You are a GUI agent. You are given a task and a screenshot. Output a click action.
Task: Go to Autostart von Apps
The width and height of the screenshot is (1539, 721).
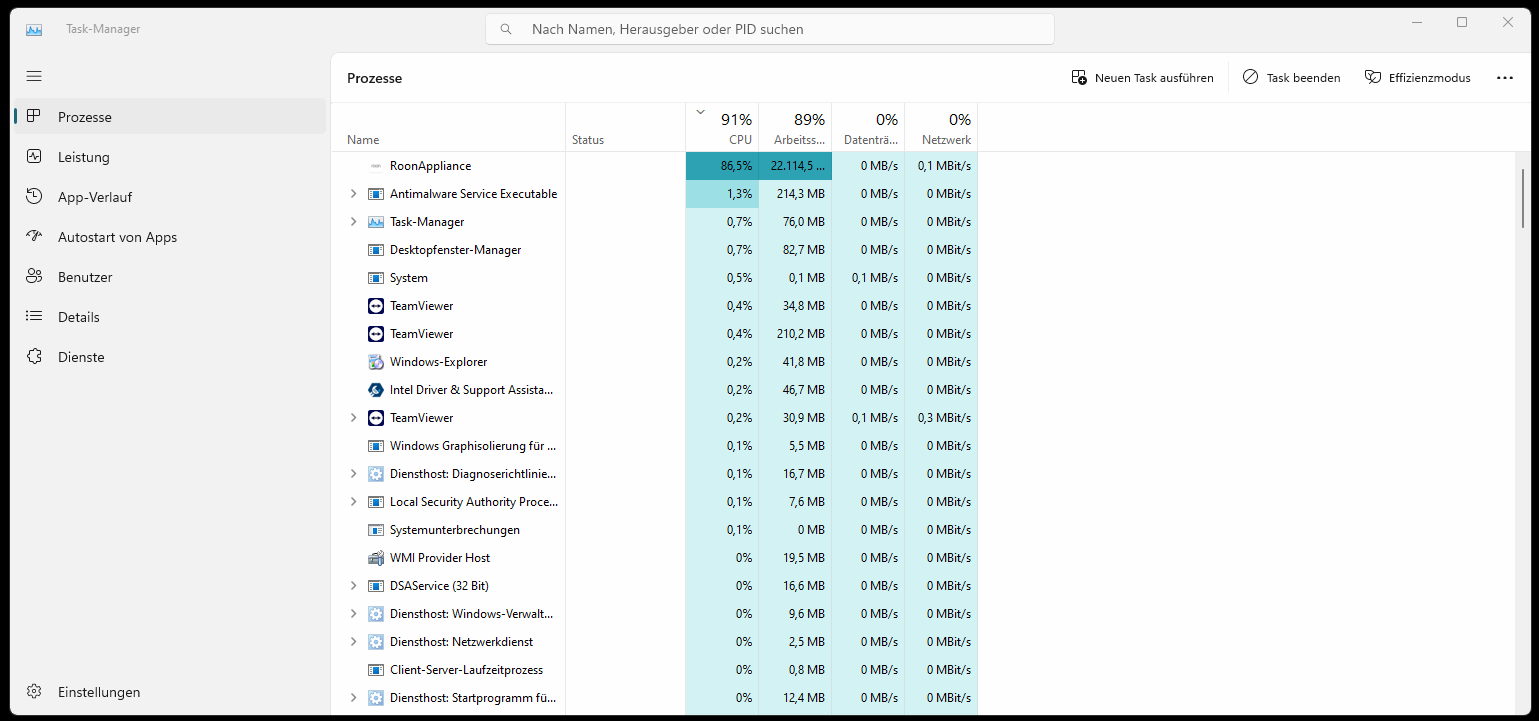117,237
